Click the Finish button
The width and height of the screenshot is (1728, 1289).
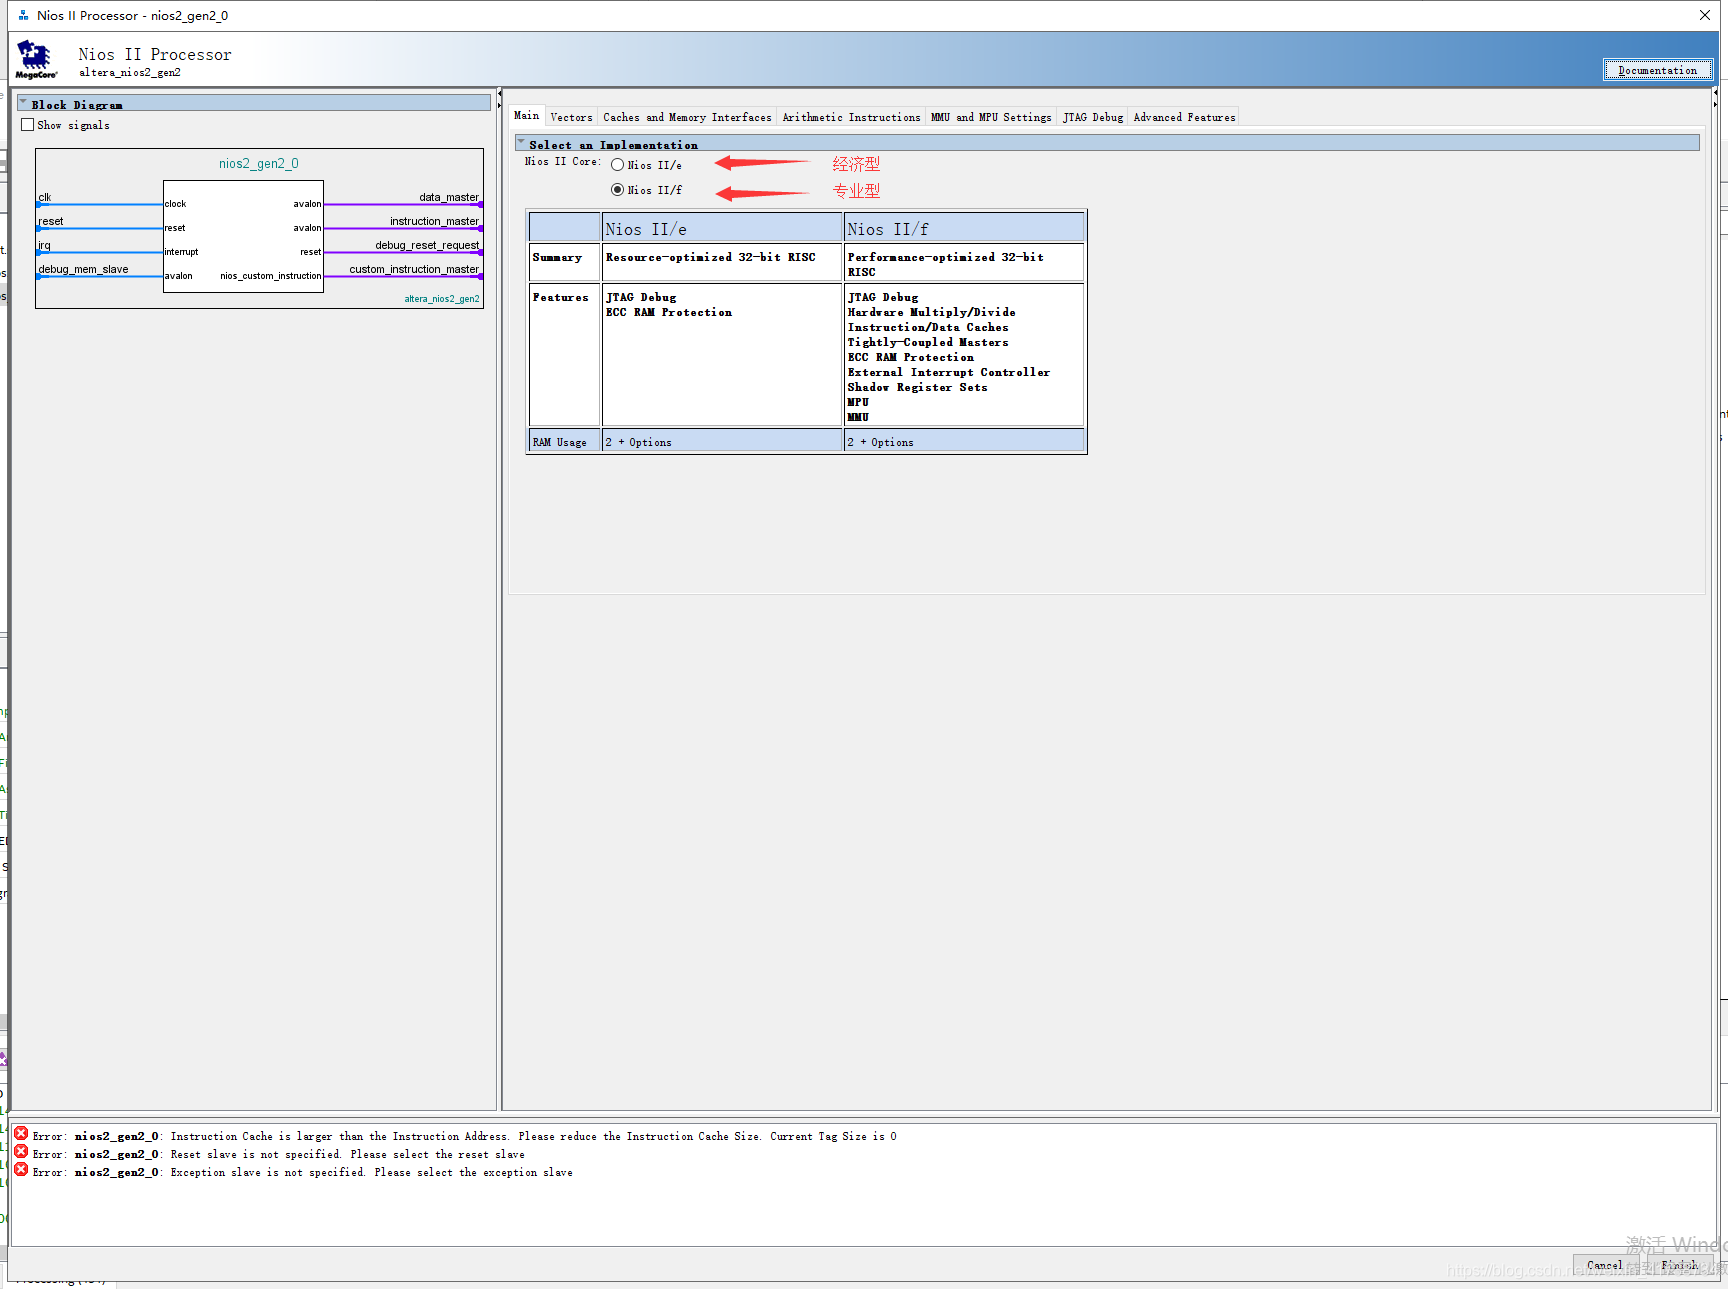[x=1680, y=1265]
